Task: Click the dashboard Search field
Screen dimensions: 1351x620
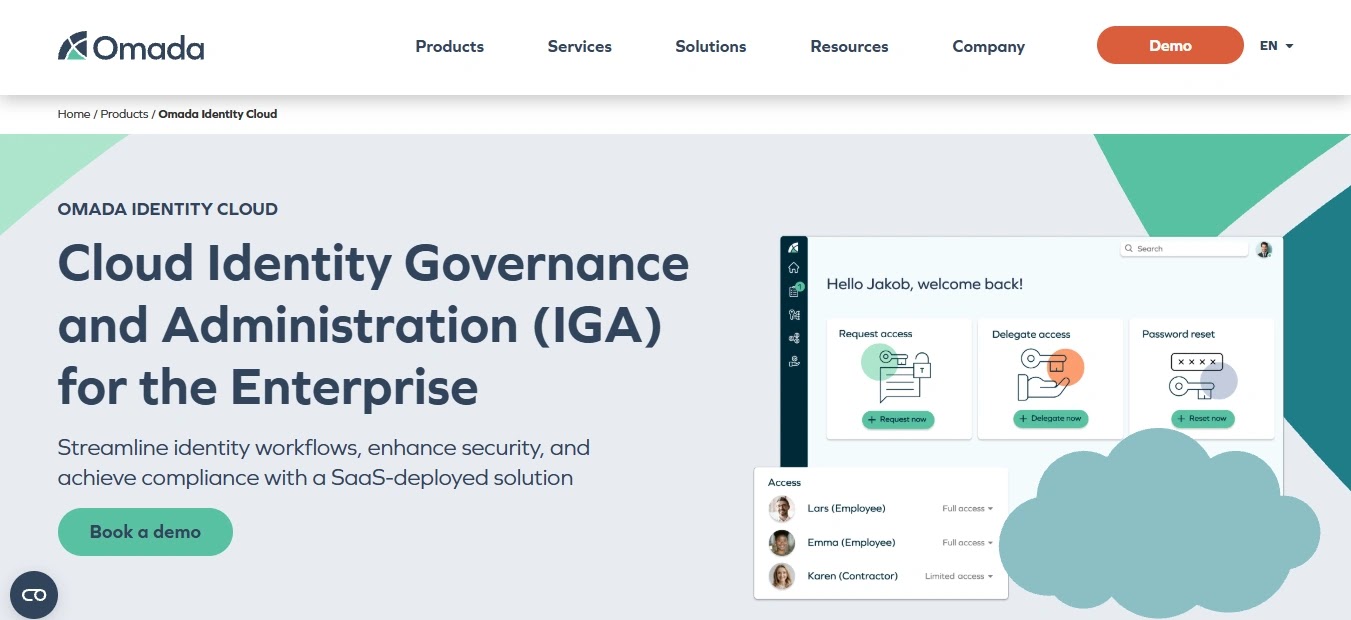Action: [x=1184, y=248]
